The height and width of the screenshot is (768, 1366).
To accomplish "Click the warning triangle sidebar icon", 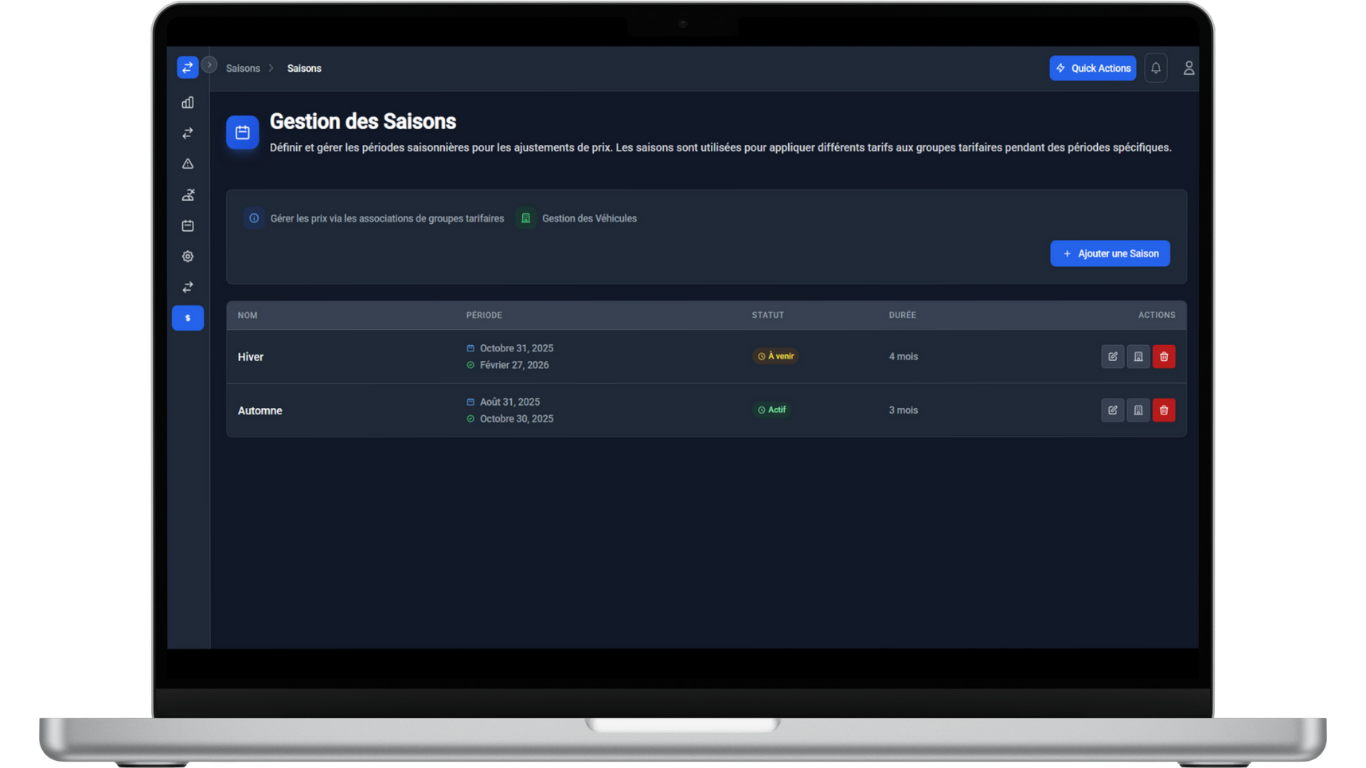I will click(x=187, y=164).
